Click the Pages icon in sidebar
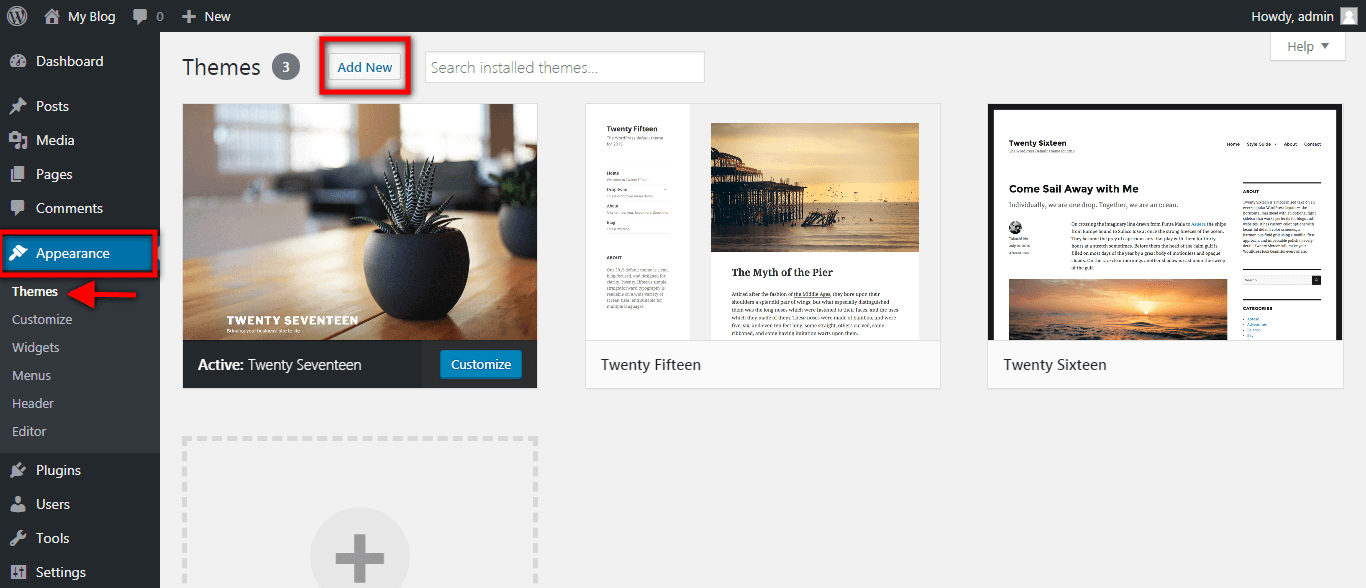 18,174
